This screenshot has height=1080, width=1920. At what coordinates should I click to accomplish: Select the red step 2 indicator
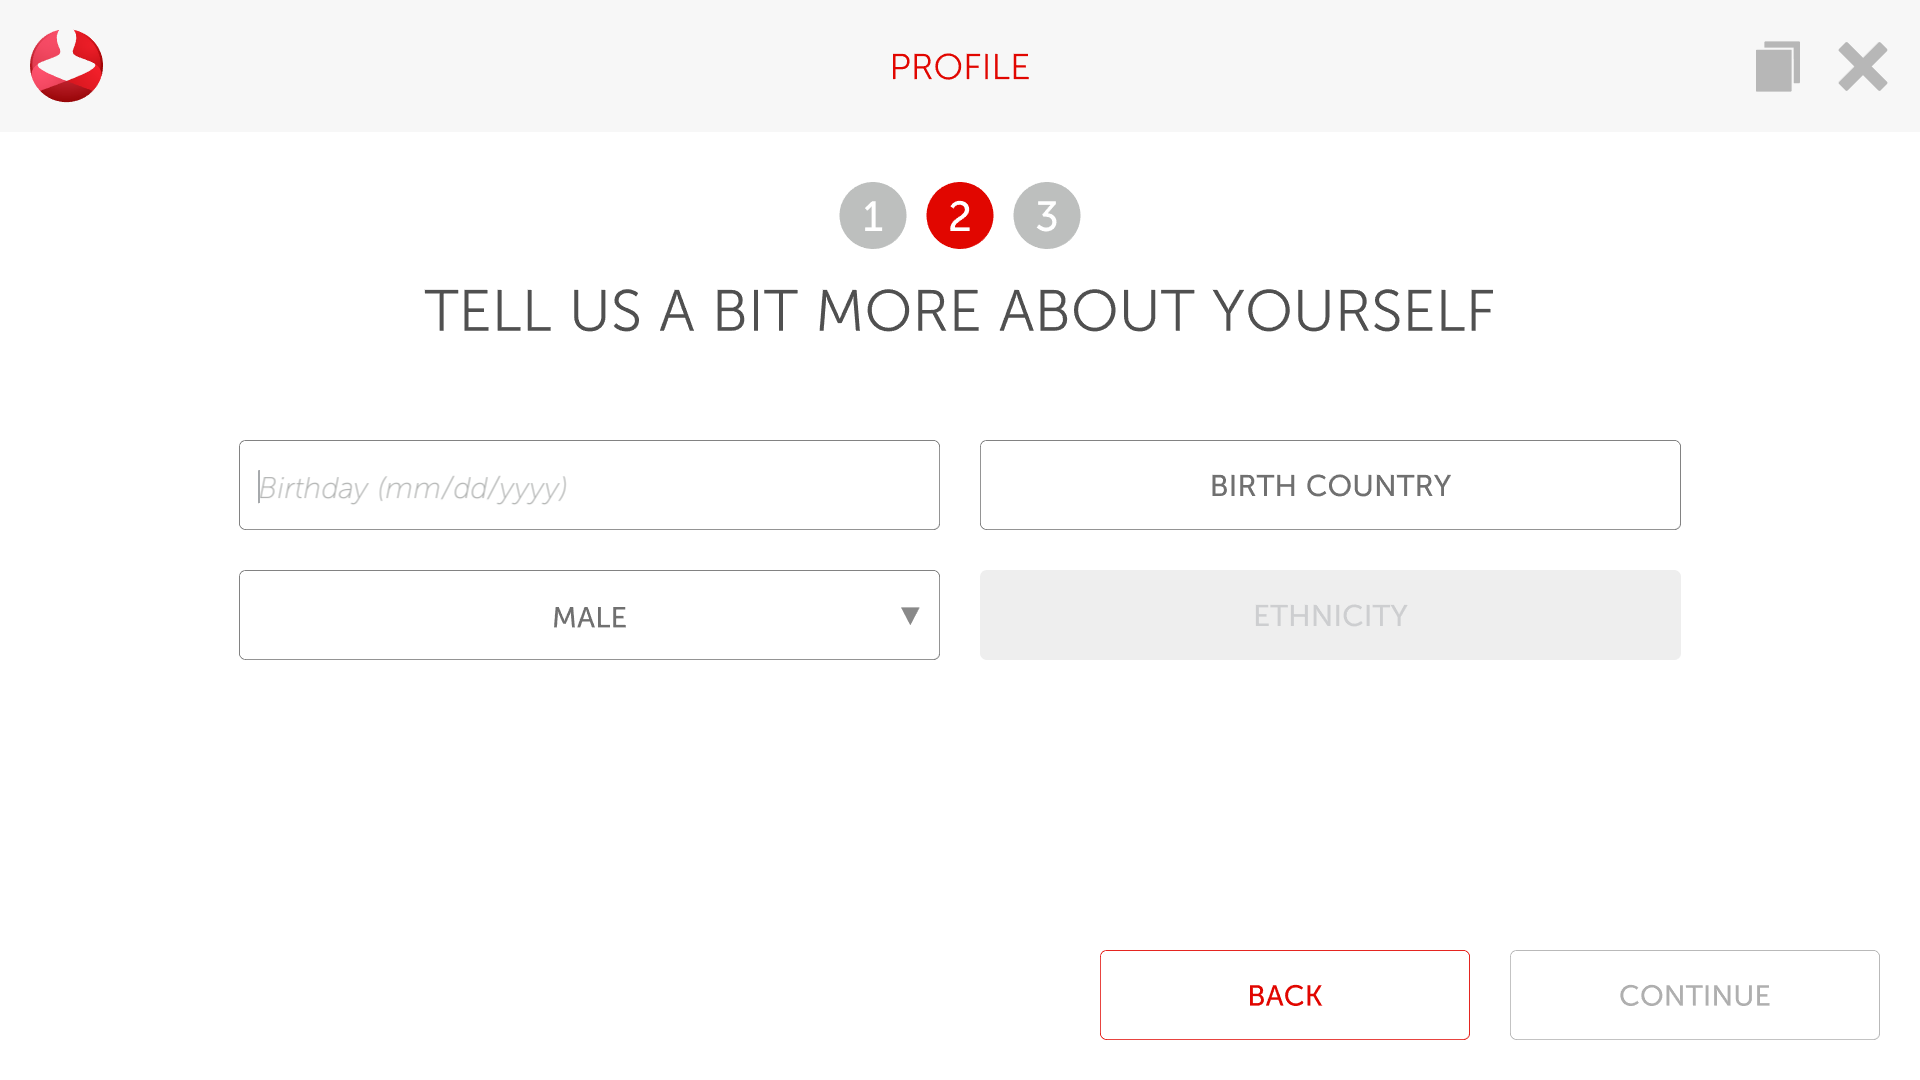(x=959, y=215)
